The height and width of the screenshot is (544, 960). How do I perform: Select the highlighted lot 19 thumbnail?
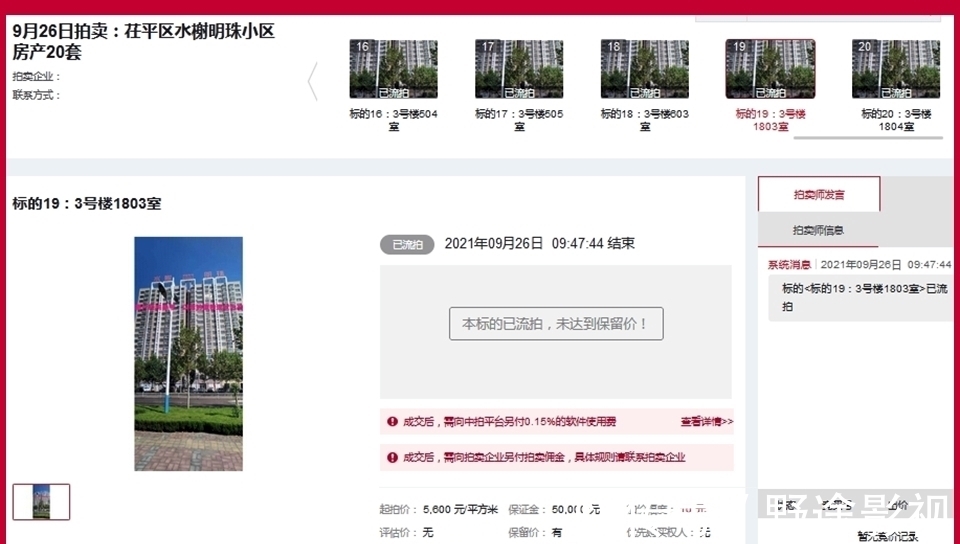[770, 69]
